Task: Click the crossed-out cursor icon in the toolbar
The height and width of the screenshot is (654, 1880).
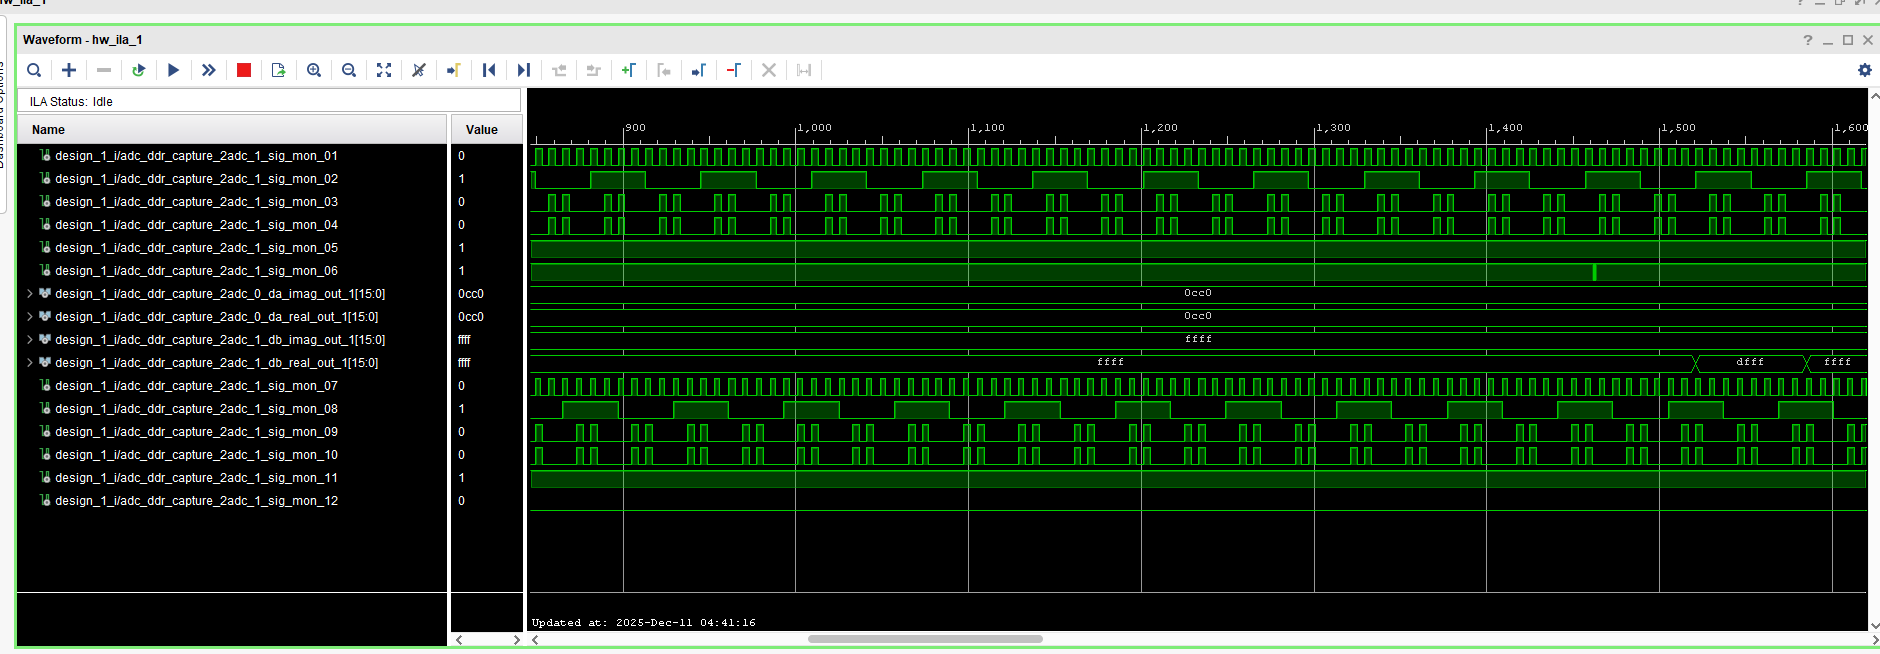Action: point(419,70)
